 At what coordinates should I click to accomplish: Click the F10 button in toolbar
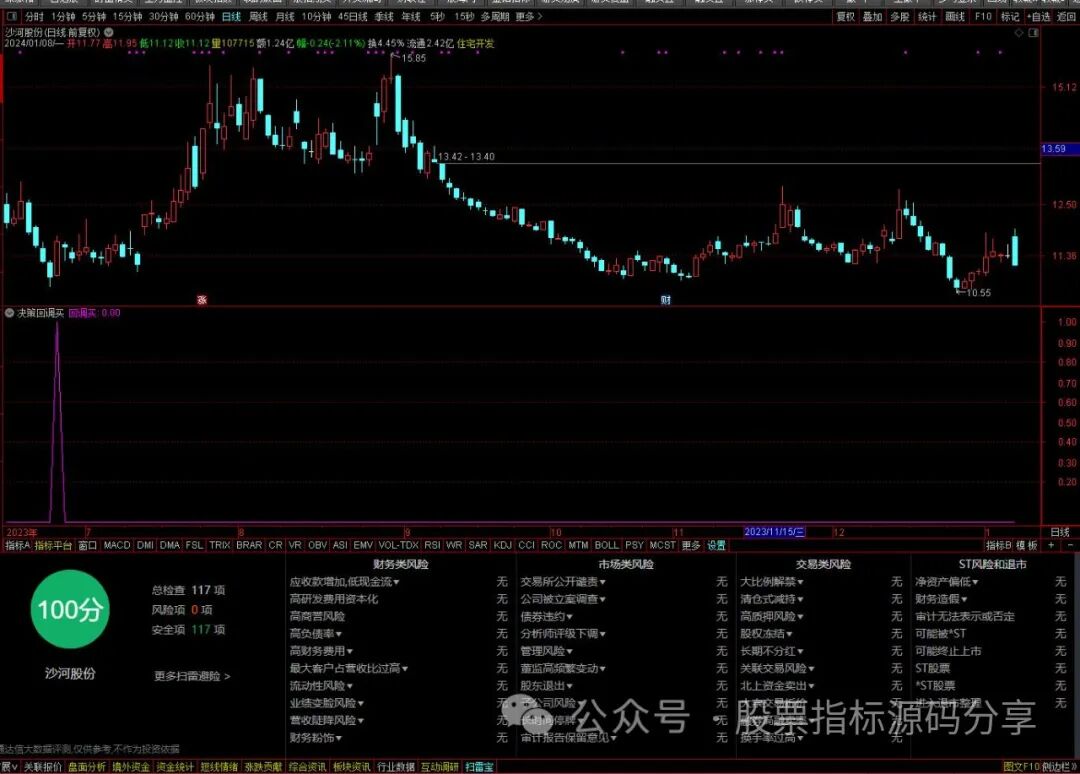point(984,17)
